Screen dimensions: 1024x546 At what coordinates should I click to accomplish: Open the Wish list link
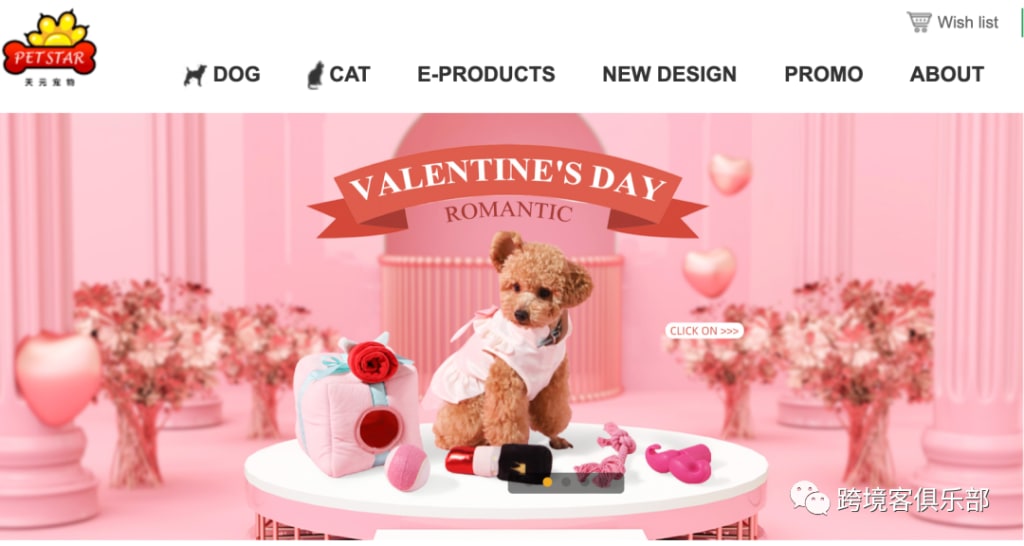[967, 22]
